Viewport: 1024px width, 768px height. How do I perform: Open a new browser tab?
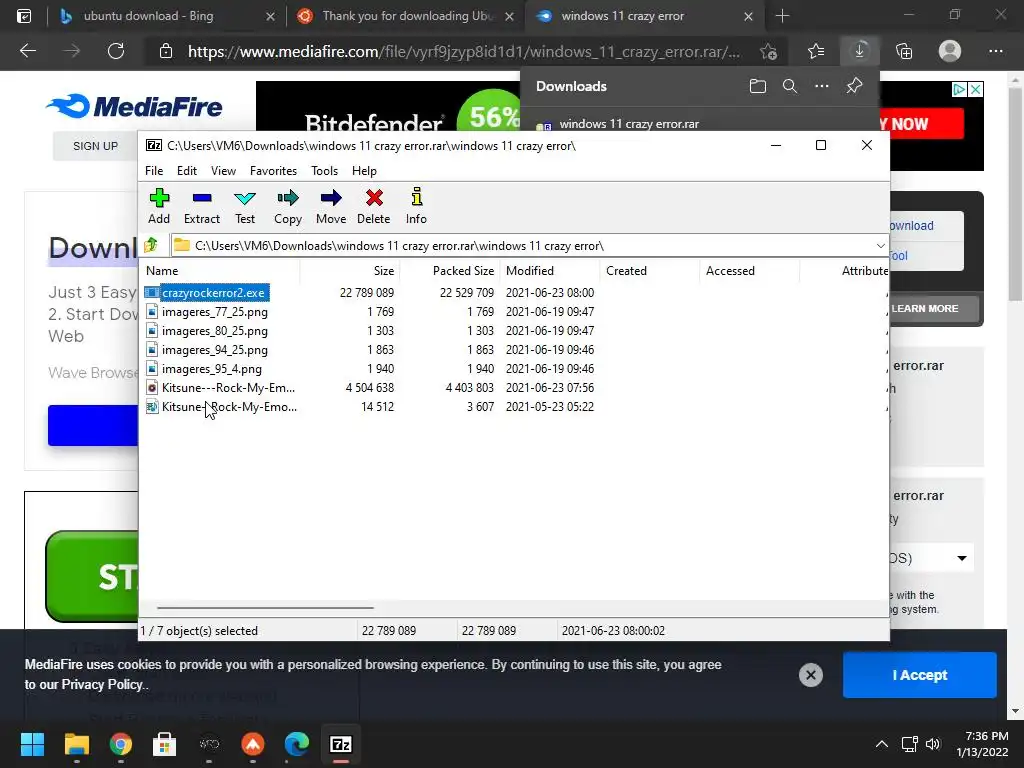pyautogui.click(x=782, y=16)
